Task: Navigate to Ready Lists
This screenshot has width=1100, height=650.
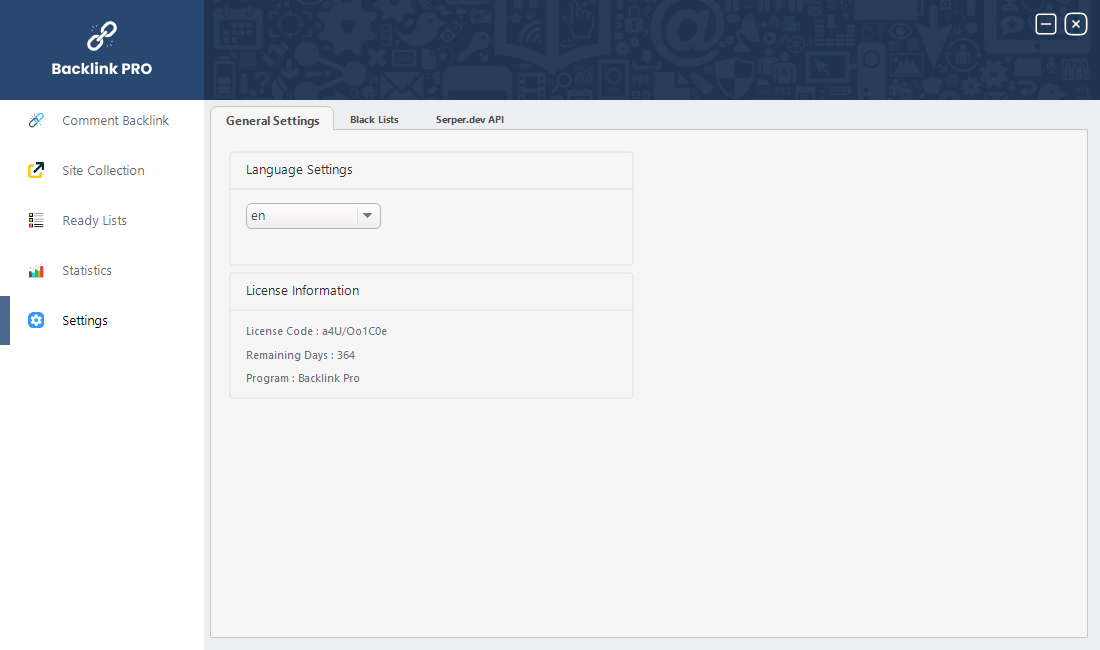Action: point(94,221)
